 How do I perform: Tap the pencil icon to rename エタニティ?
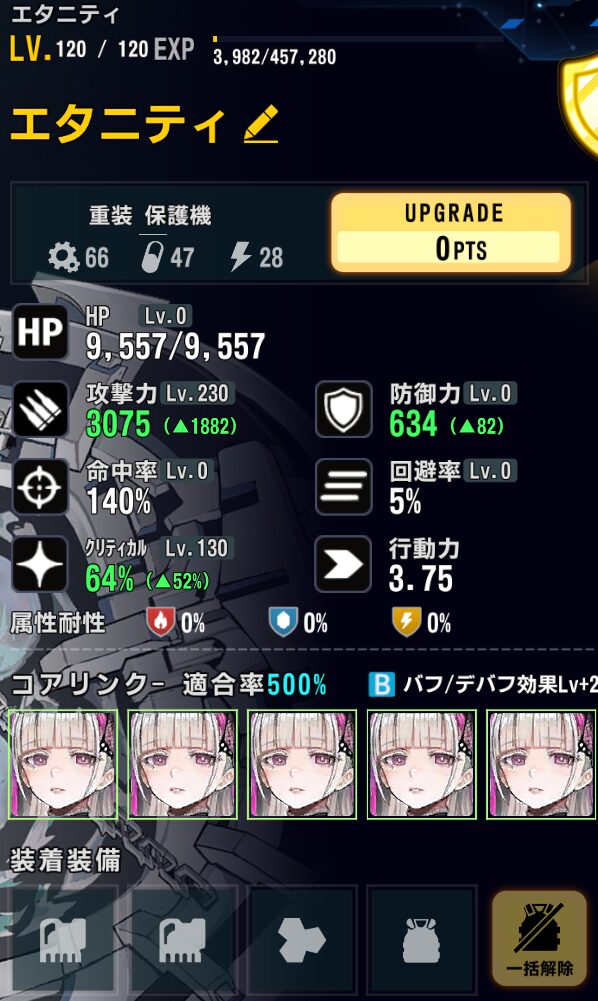(x=262, y=124)
